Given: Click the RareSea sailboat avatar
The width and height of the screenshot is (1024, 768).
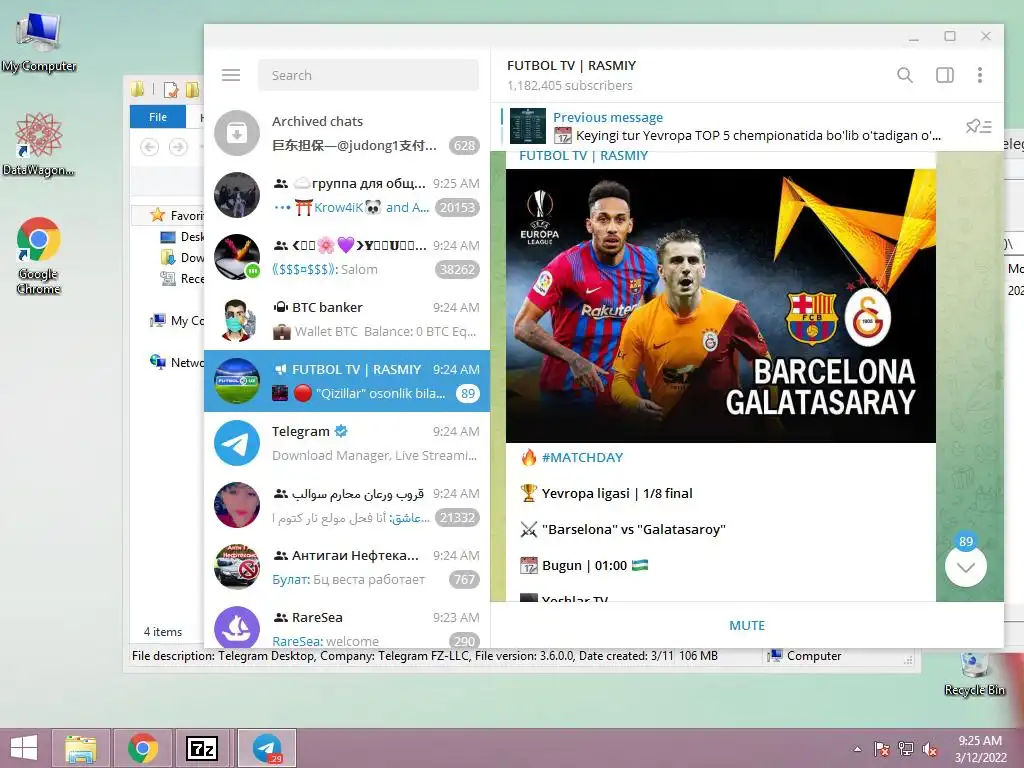Looking at the screenshot, I should point(237,627).
